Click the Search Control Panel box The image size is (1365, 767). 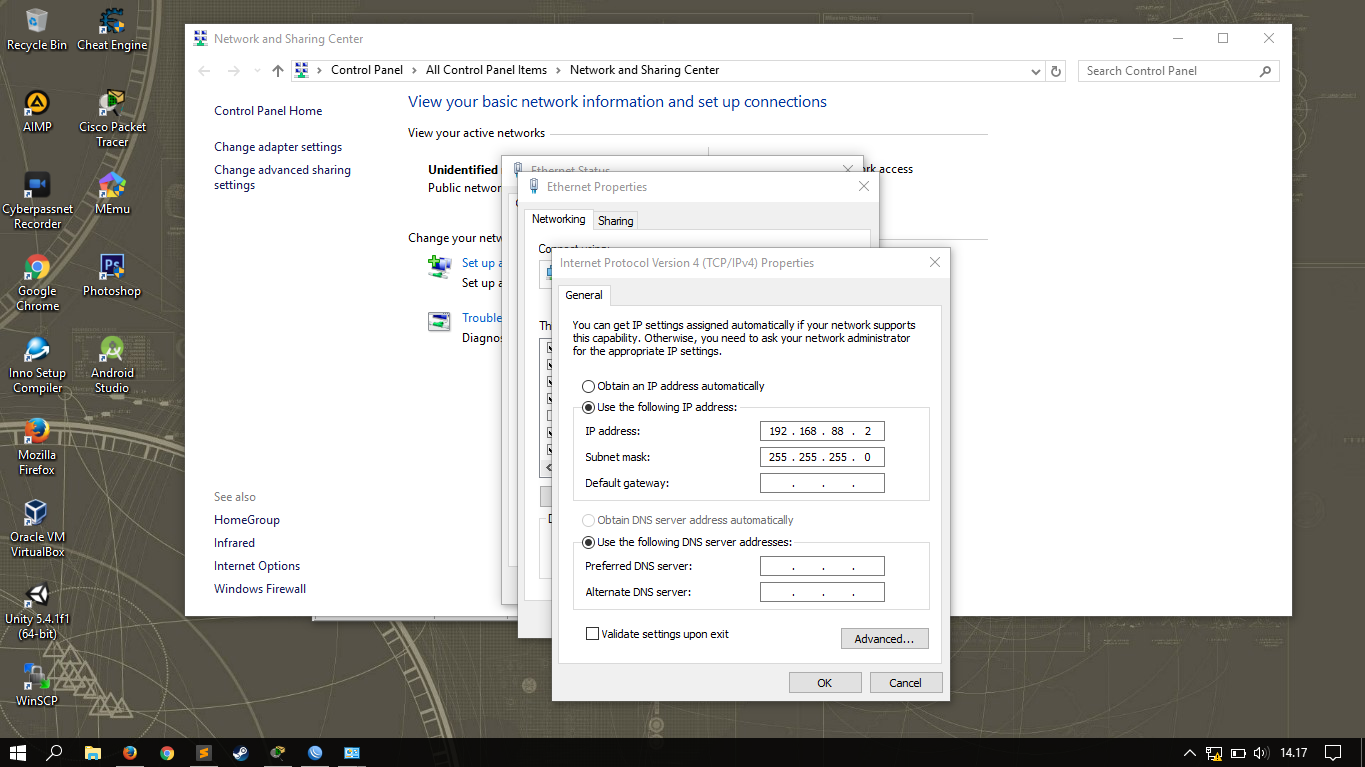coord(1179,71)
